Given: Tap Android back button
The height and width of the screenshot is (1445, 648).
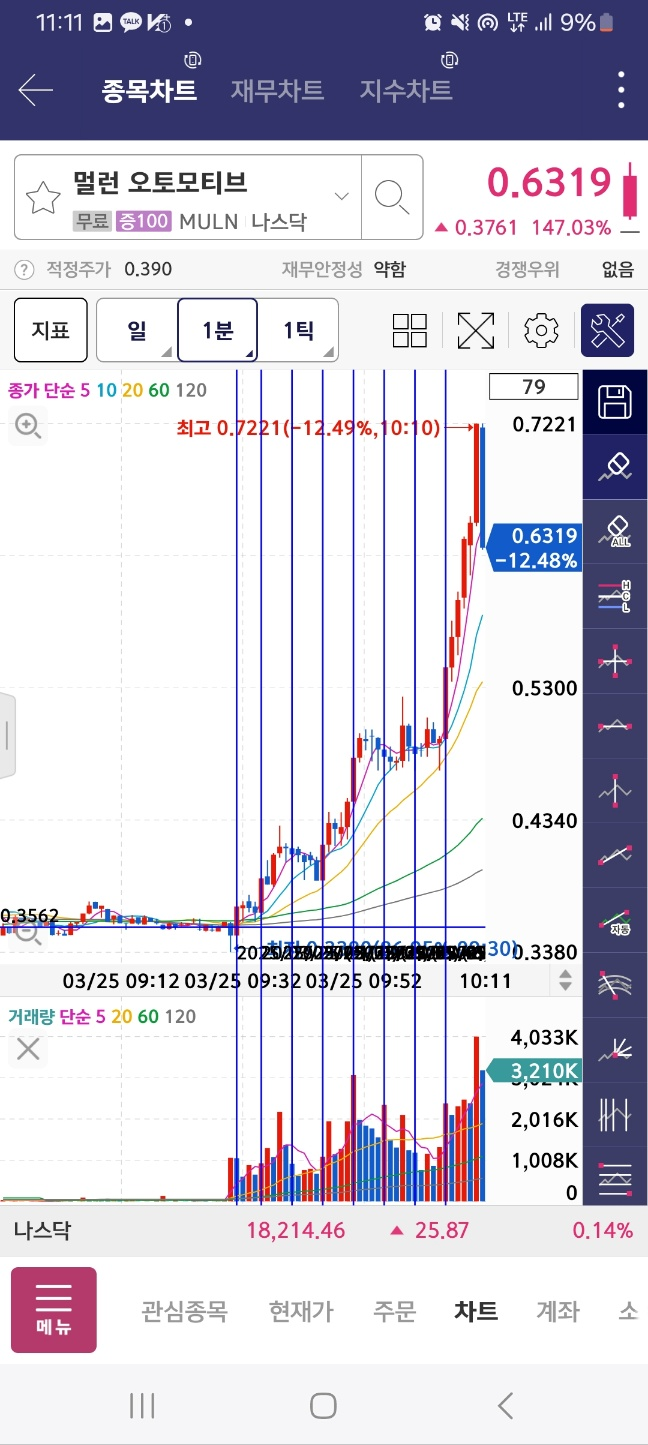Looking at the screenshot, I should pos(505,1406).
